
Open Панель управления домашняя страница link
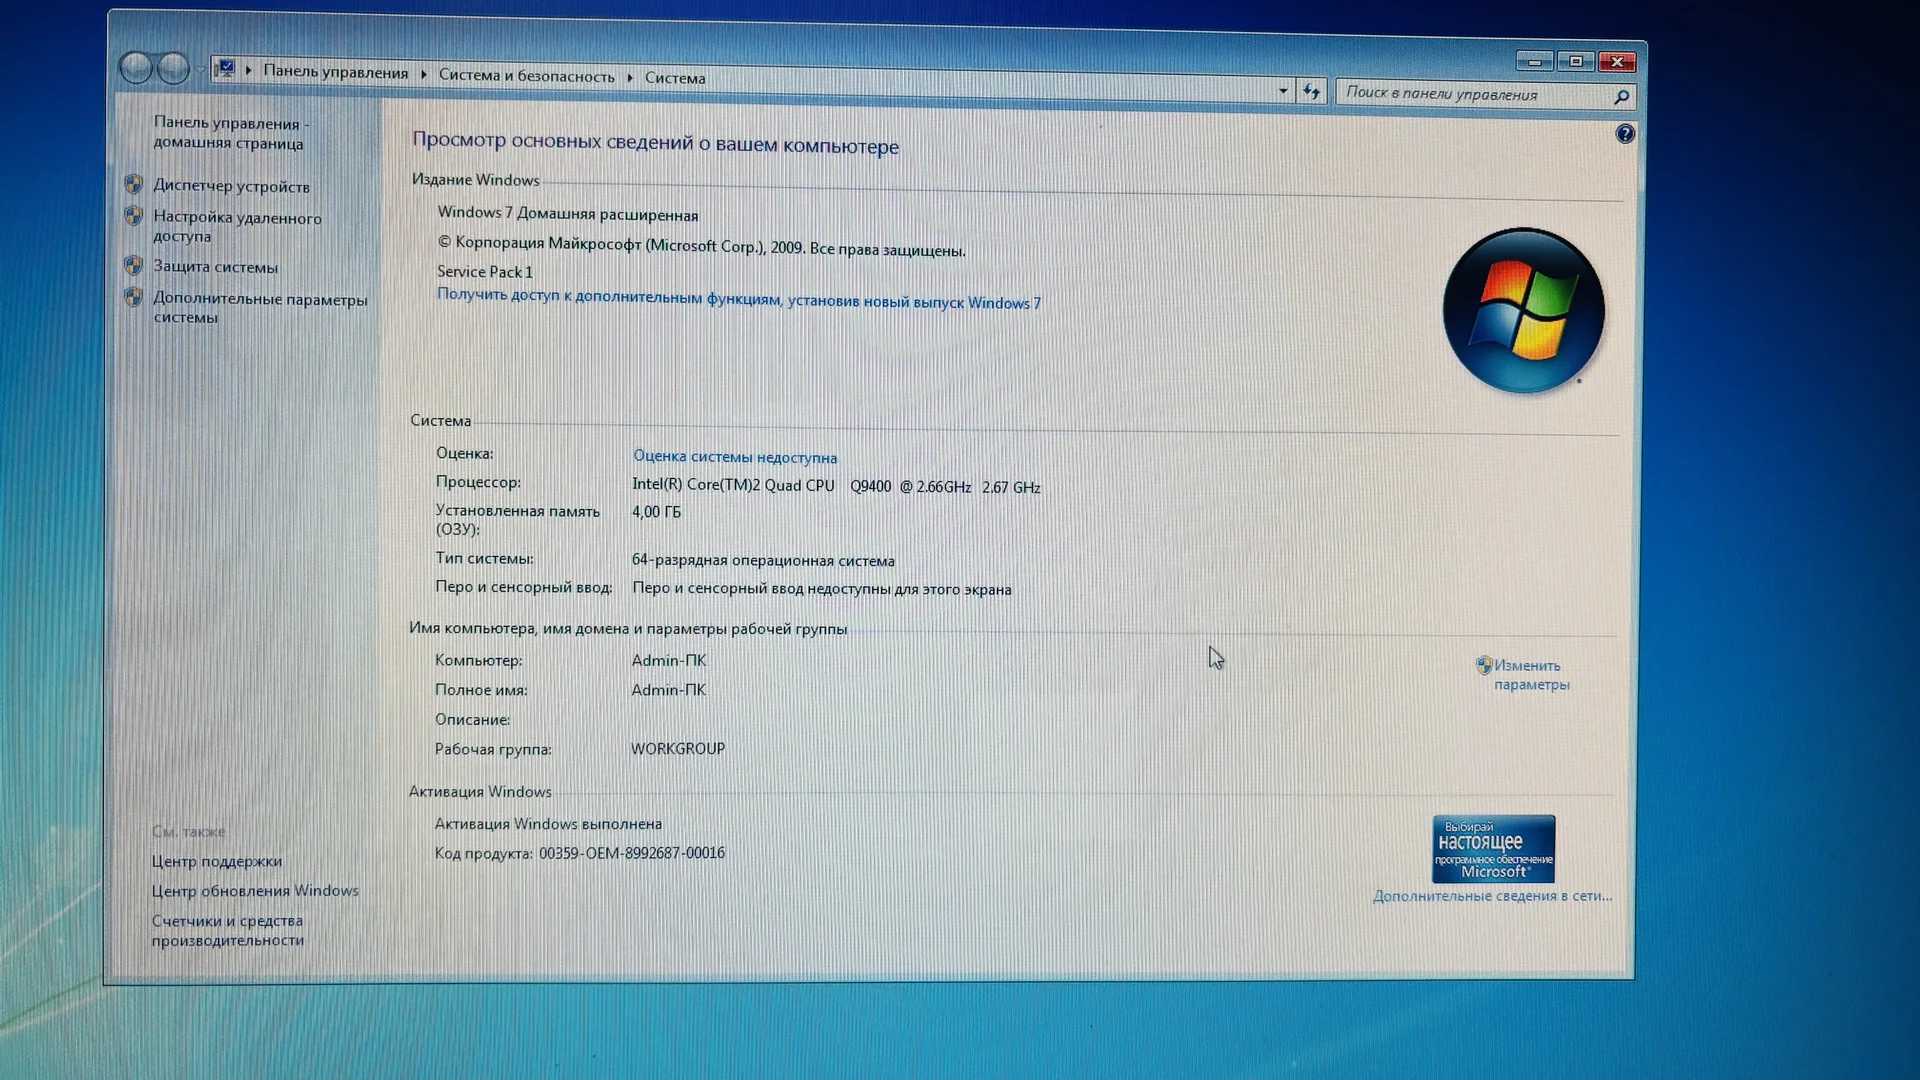point(230,133)
